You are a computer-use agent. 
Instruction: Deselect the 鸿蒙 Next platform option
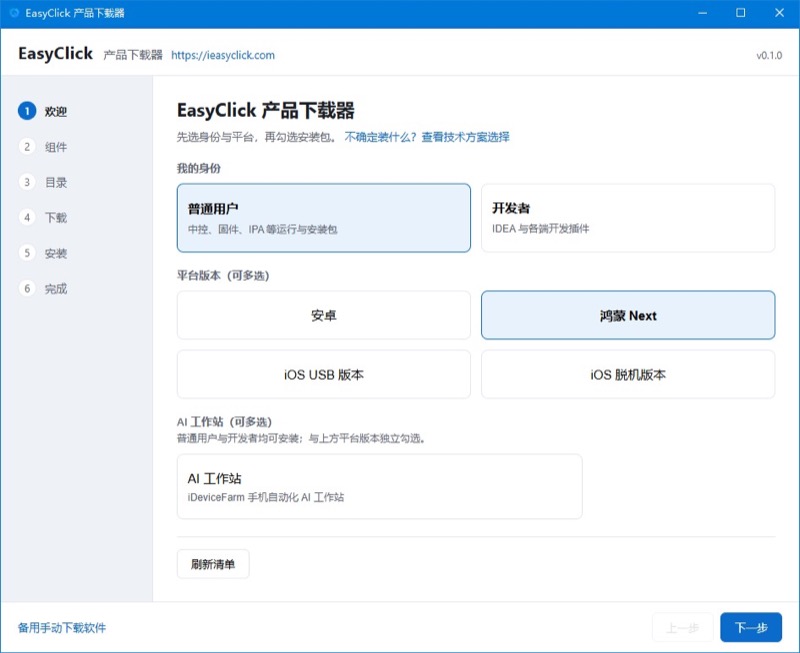click(x=628, y=315)
